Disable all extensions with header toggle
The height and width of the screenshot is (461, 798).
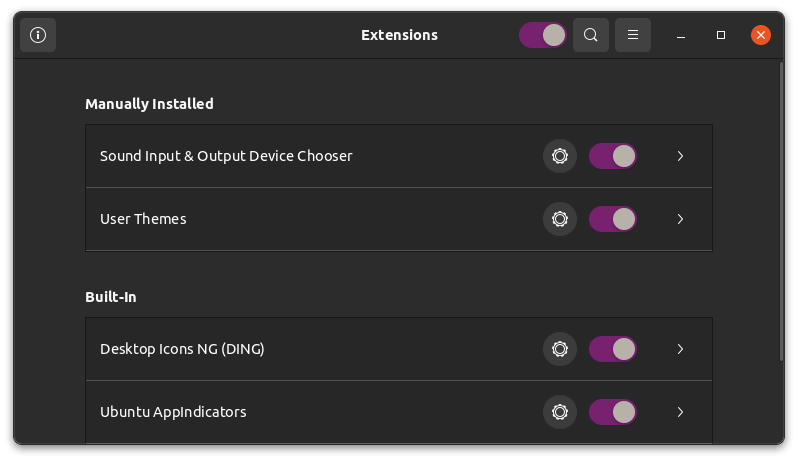click(543, 35)
